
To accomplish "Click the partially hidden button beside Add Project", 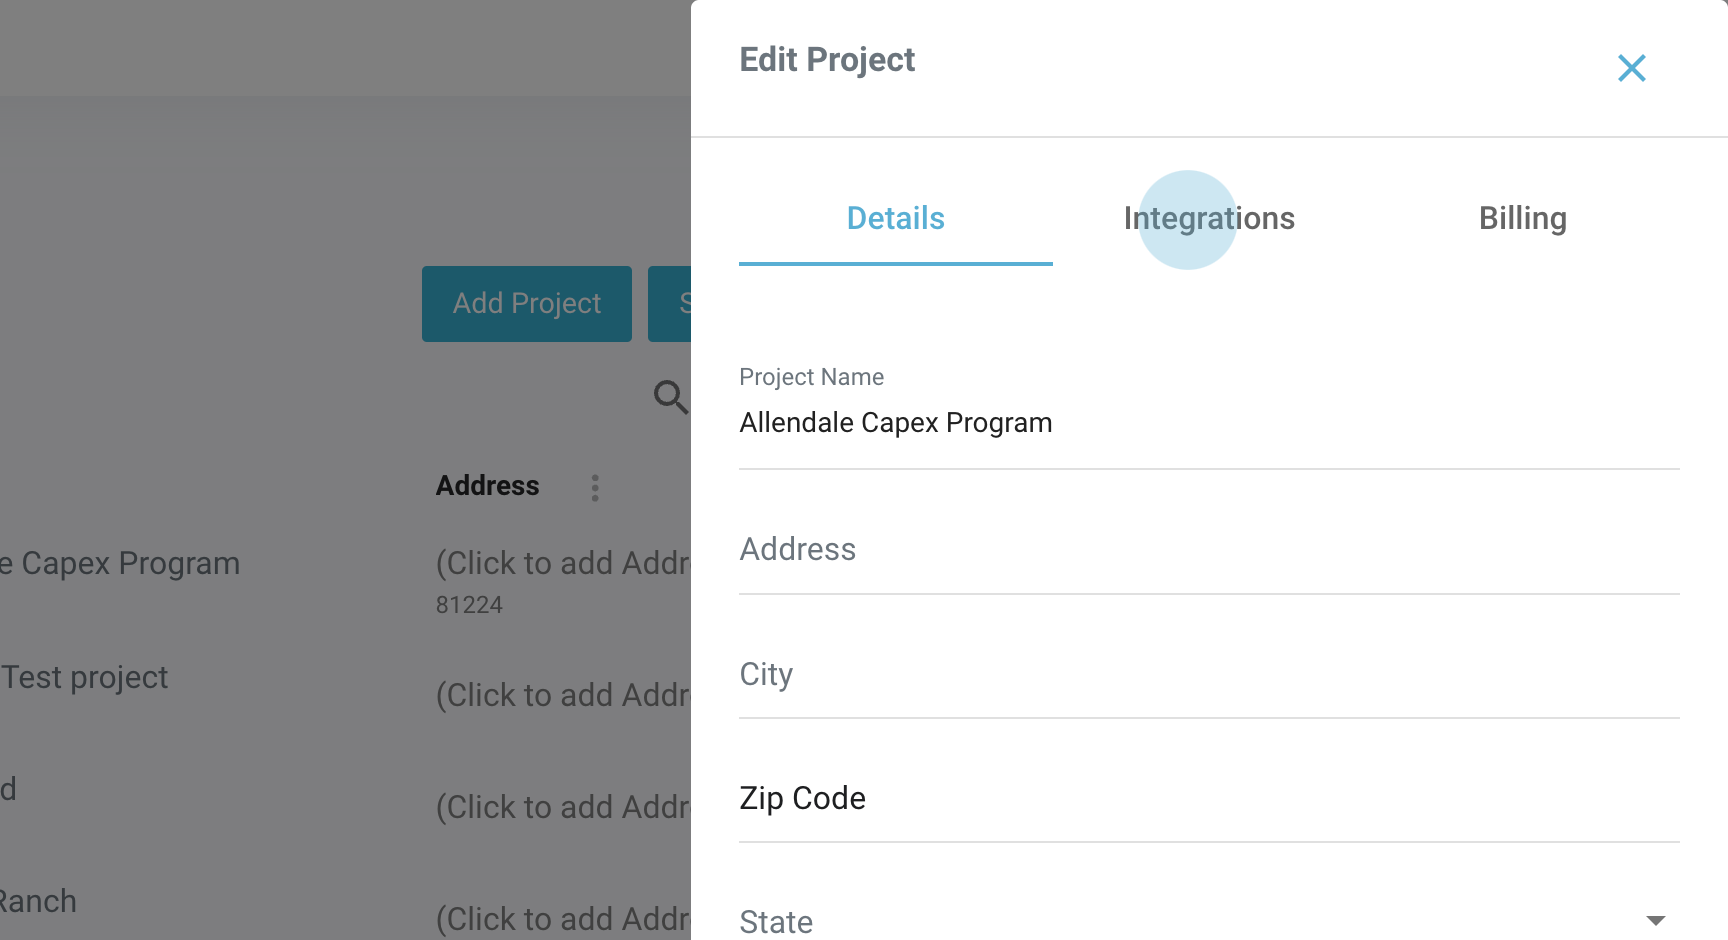I will coord(670,304).
